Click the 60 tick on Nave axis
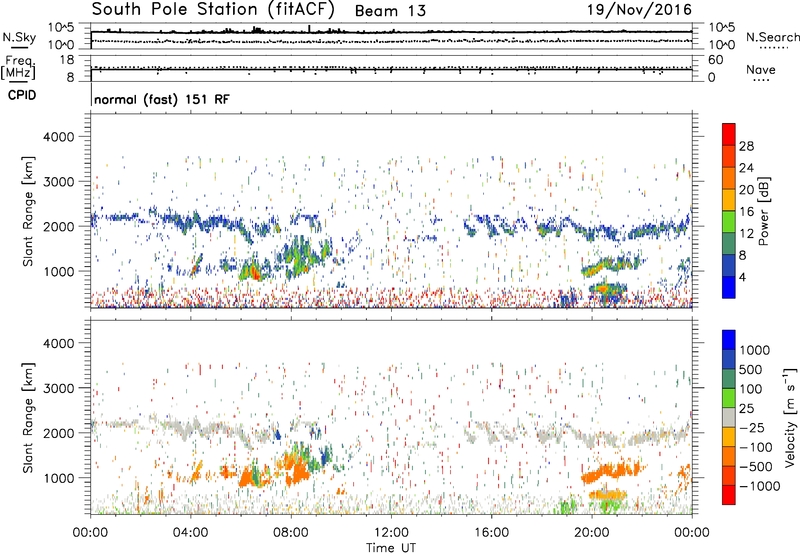 (716, 60)
